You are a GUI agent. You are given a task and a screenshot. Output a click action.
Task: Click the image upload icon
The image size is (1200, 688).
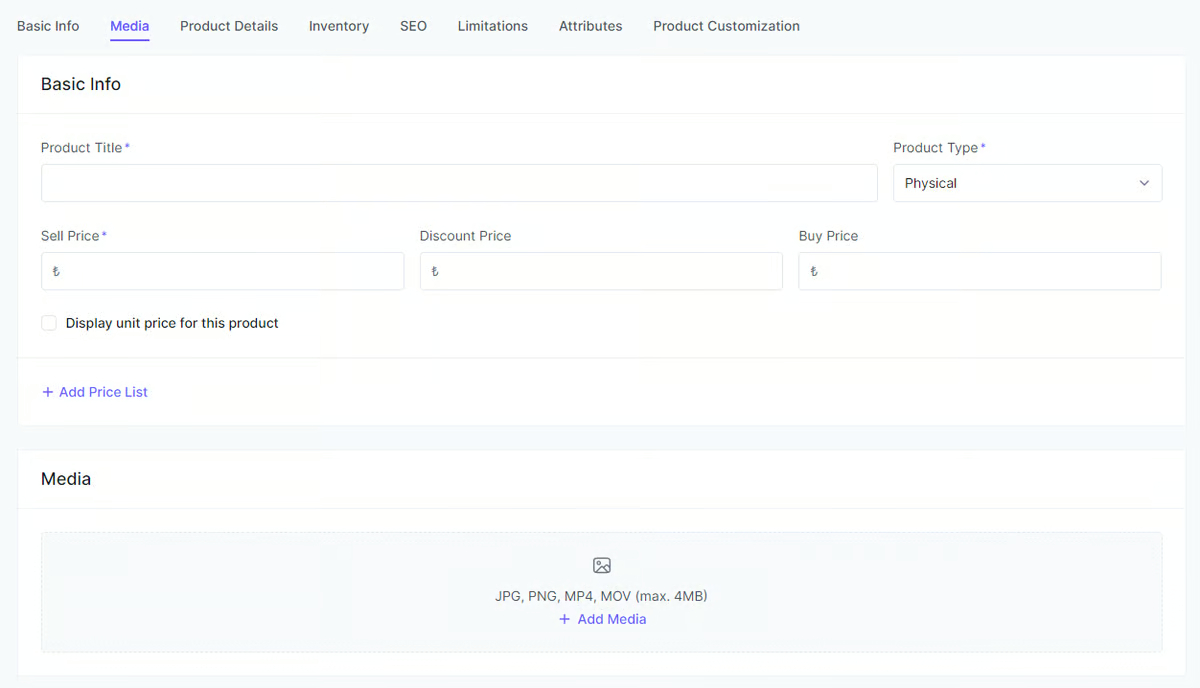tap(602, 565)
